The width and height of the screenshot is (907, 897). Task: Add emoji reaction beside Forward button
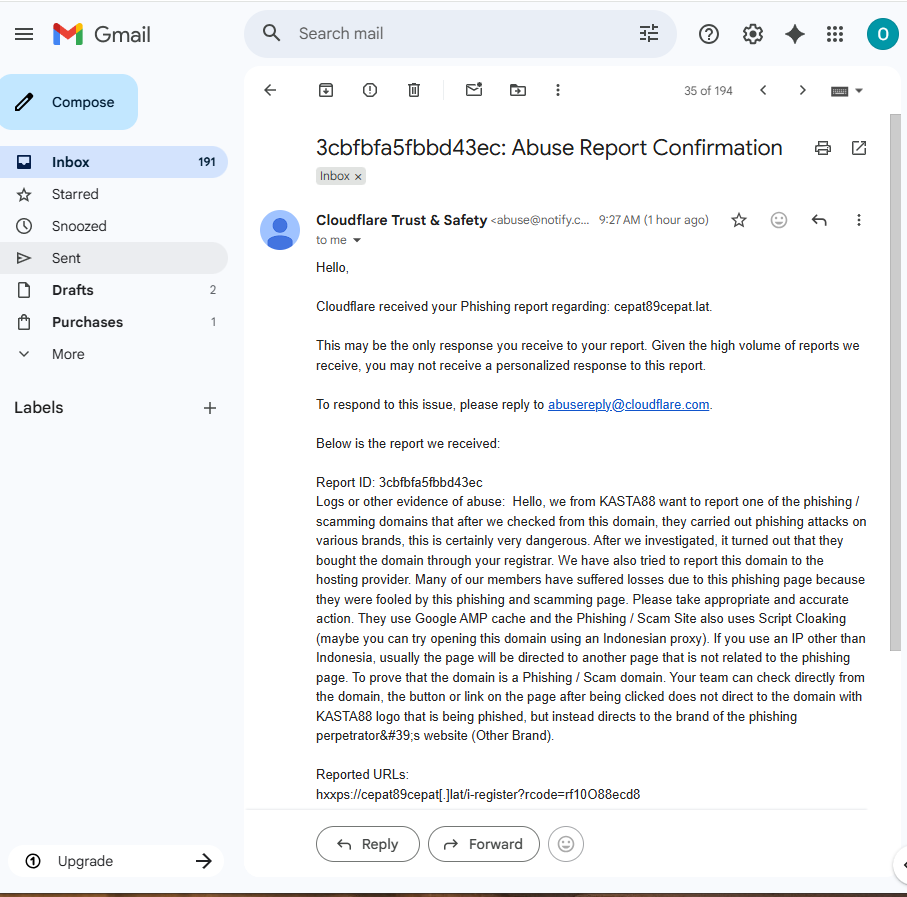click(566, 844)
